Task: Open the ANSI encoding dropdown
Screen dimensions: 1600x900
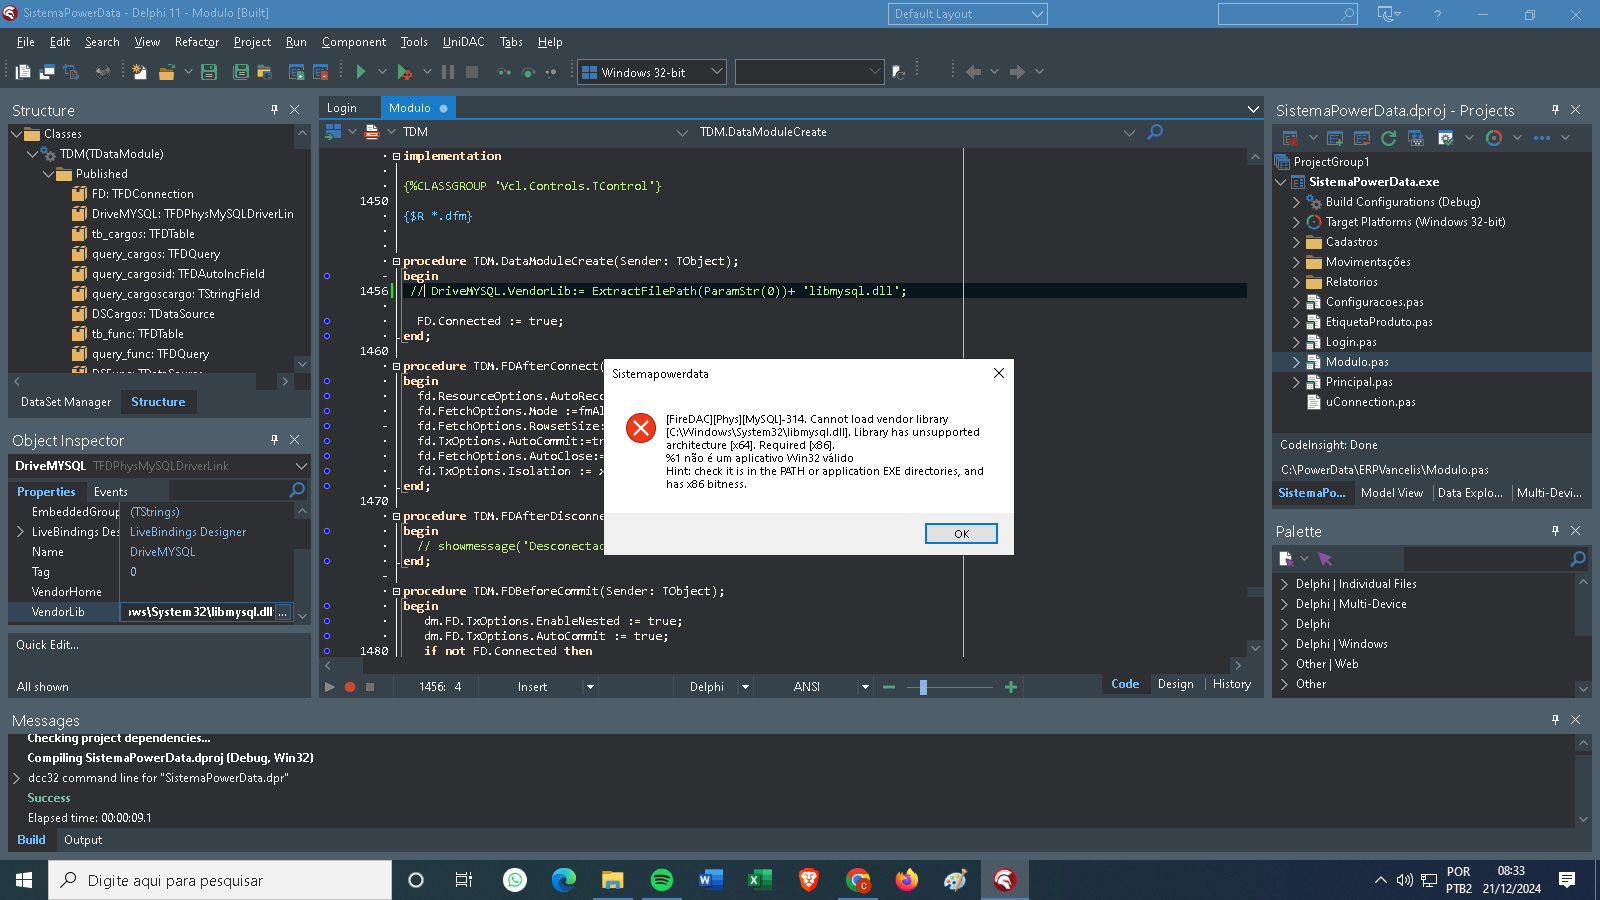Action: click(865, 687)
